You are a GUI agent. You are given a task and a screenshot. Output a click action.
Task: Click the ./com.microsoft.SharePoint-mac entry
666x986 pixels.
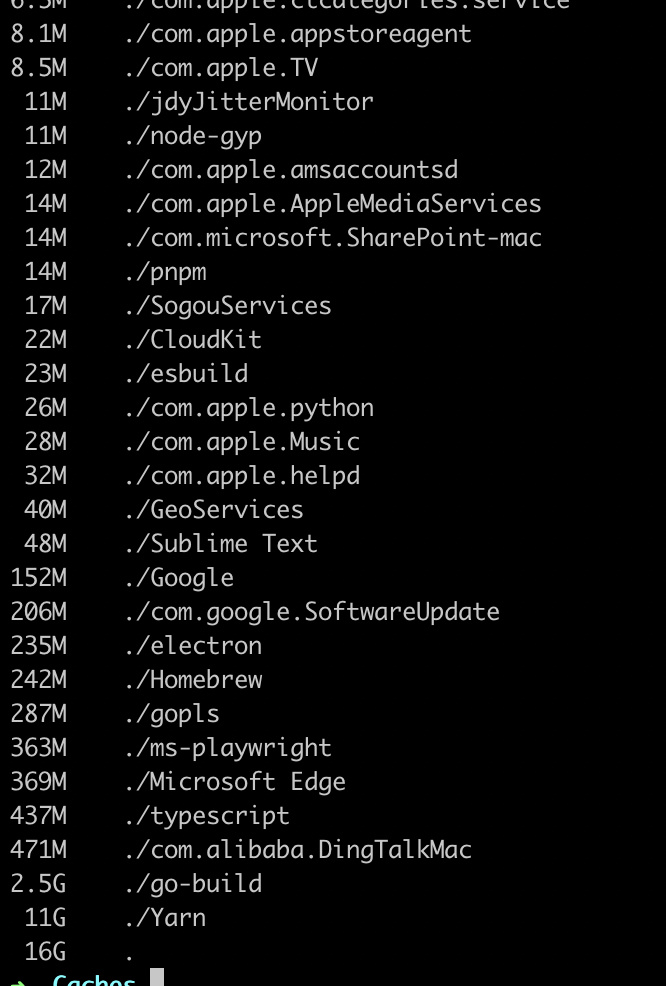coord(332,237)
